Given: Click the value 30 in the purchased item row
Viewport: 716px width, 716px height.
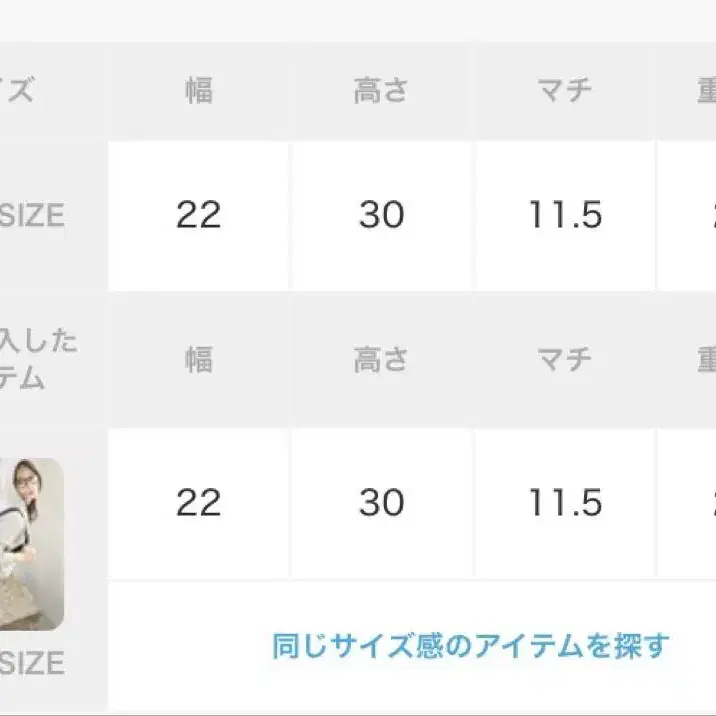Looking at the screenshot, I should [381, 503].
